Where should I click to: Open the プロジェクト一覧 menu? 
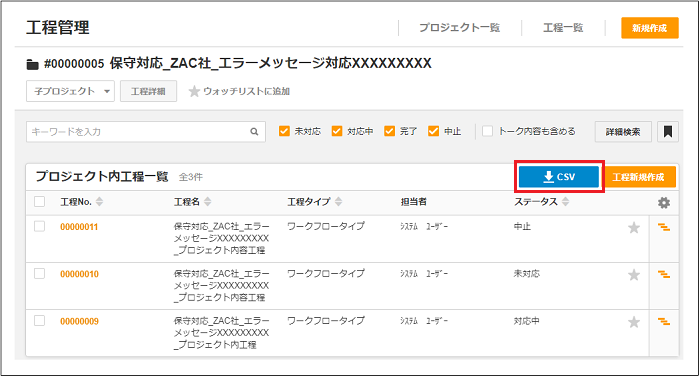pyautogui.click(x=459, y=28)
